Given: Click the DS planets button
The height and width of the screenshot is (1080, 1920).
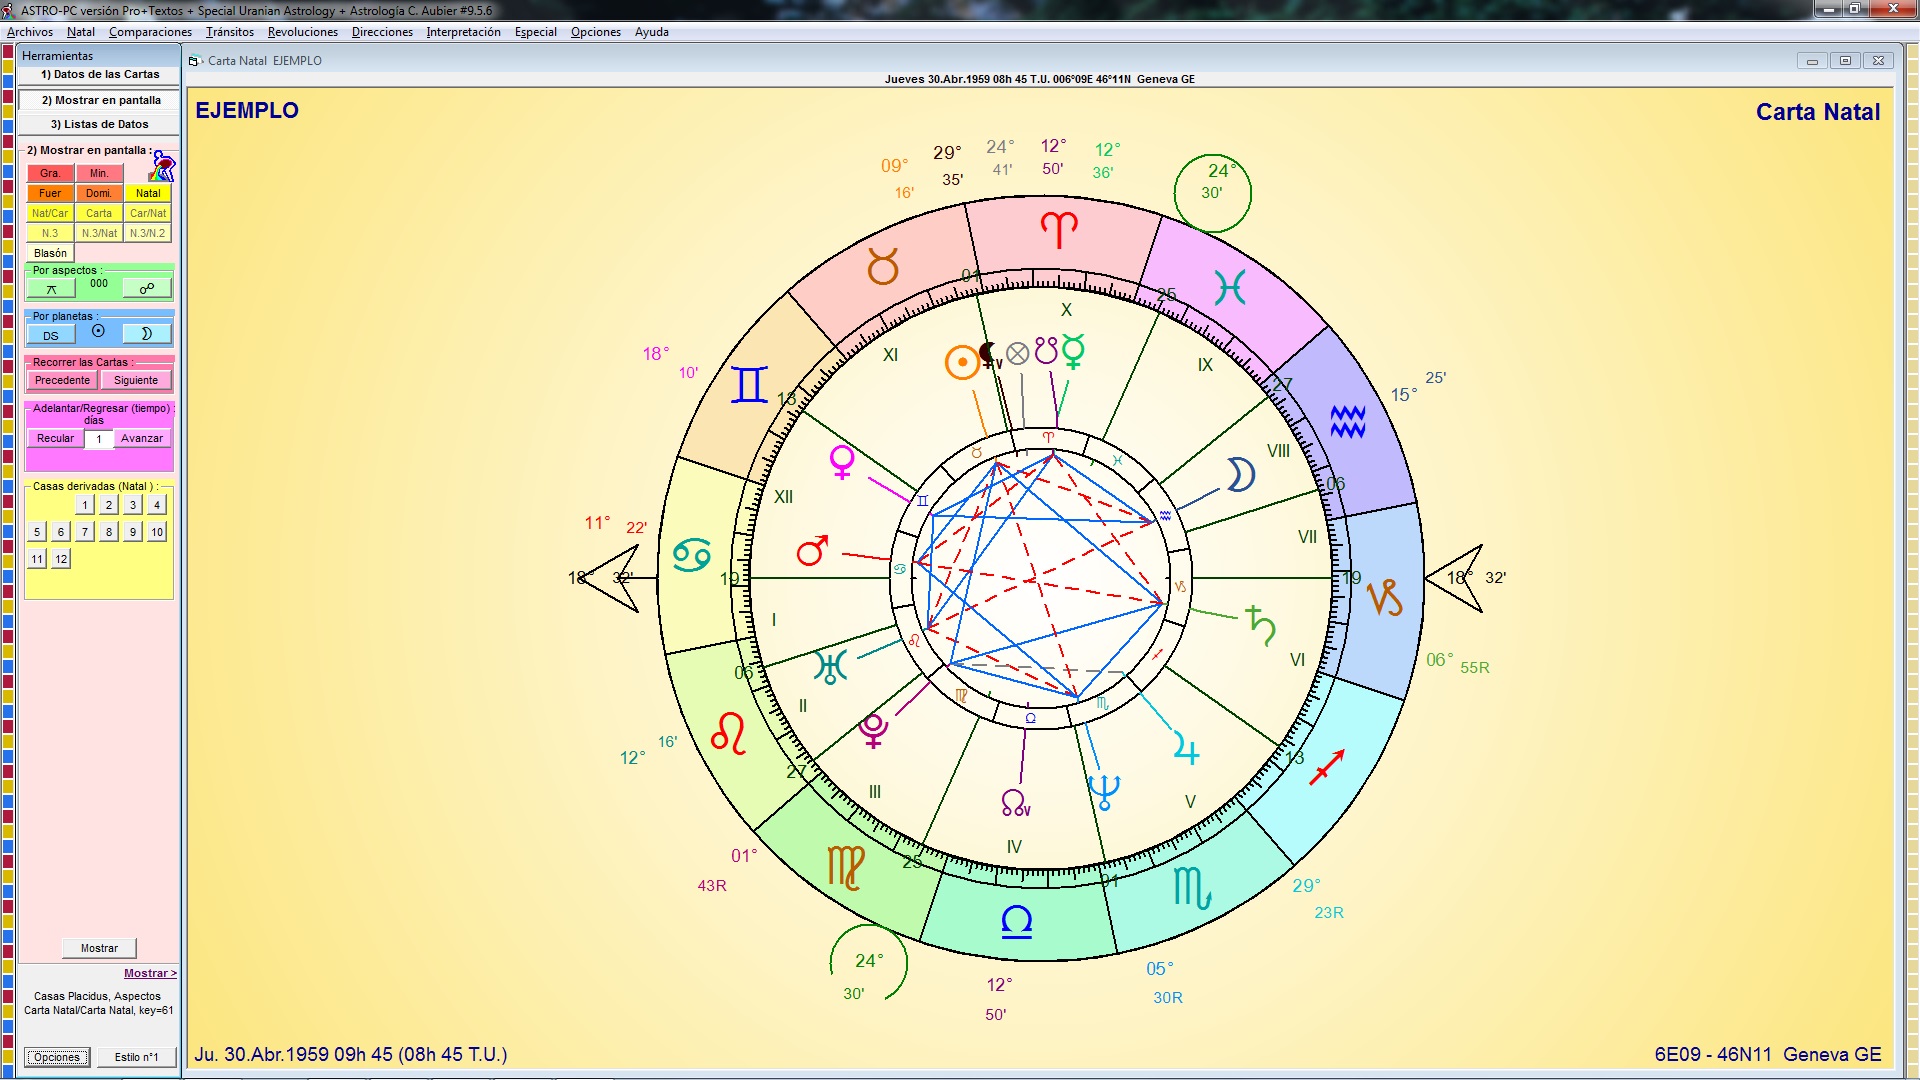Looking at the screenshot, I should tap(51, 335).
